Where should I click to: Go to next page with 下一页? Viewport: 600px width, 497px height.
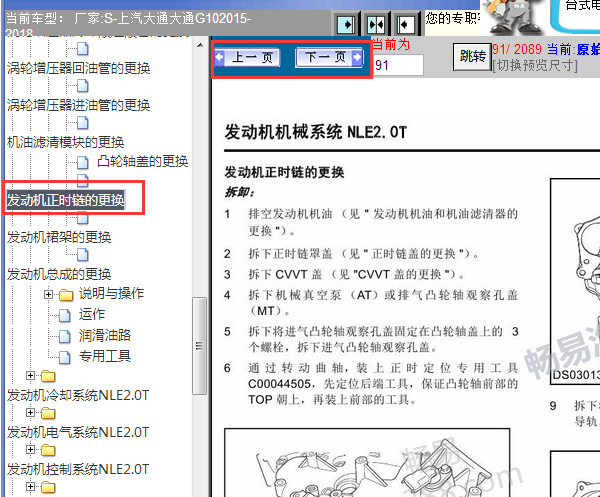329,58
